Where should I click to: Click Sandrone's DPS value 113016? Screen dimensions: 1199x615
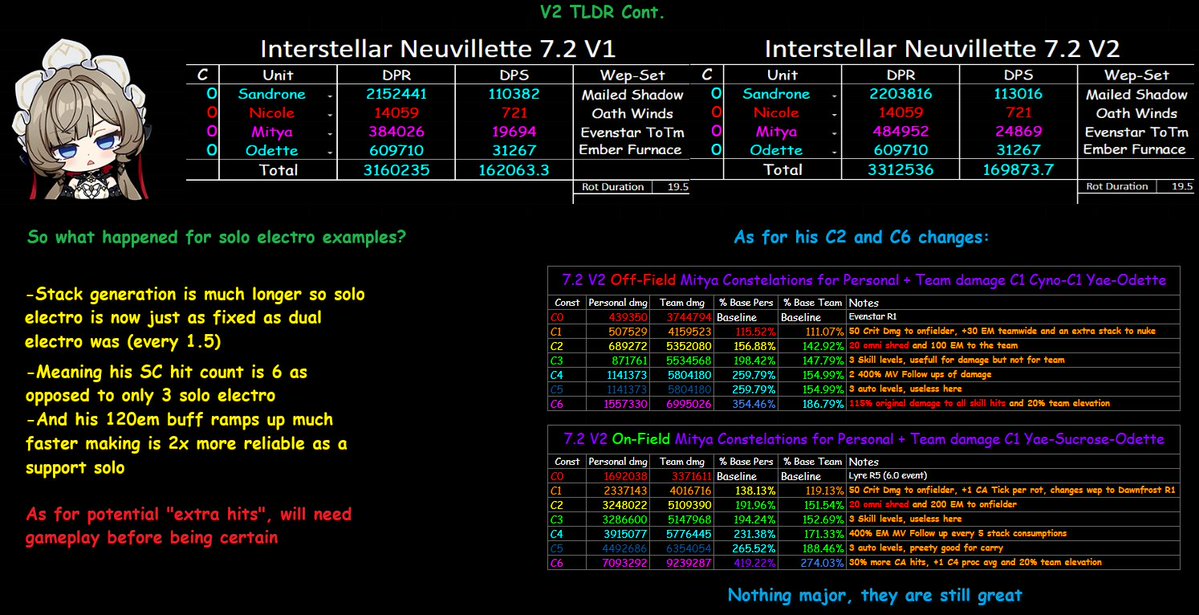(x=1018, y=94)
